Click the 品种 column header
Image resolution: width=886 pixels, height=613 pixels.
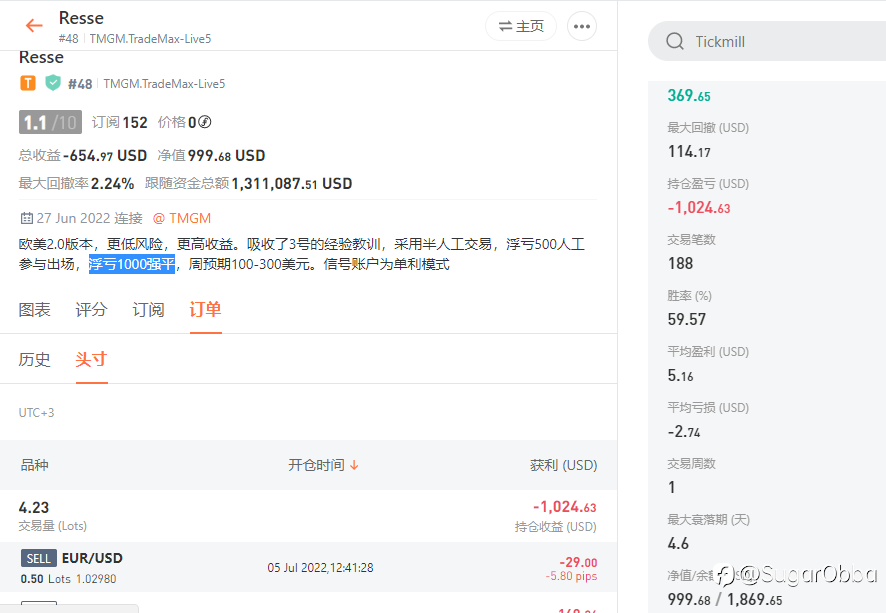tap(34, 465)
